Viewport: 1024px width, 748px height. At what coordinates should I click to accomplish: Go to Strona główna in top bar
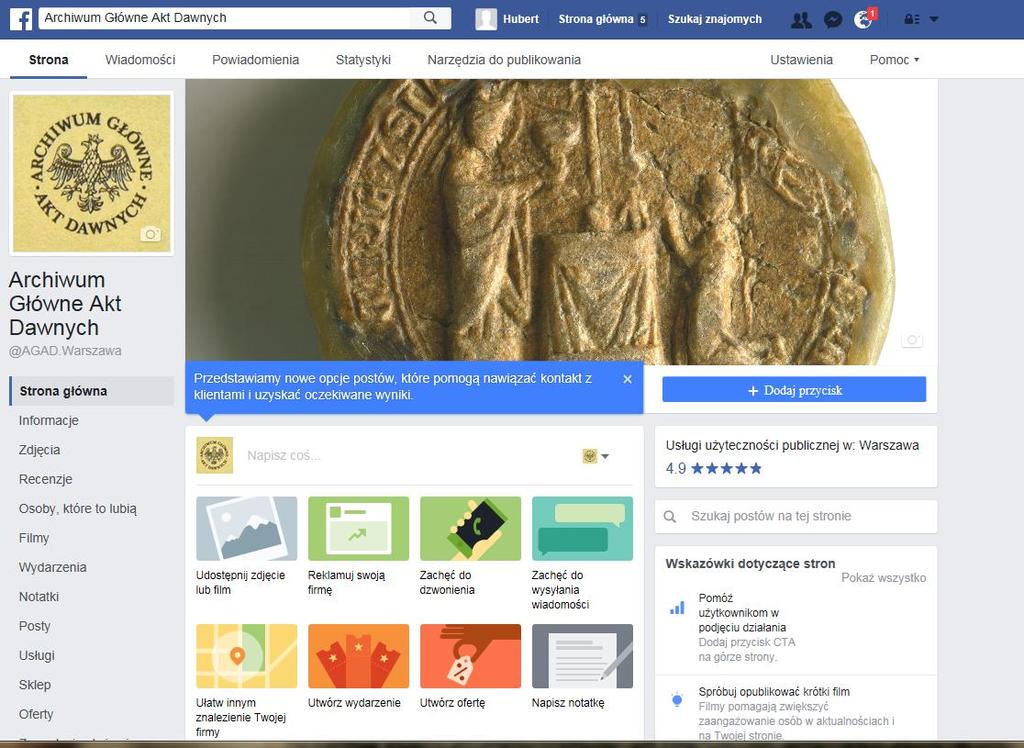(x=596, y=19)
